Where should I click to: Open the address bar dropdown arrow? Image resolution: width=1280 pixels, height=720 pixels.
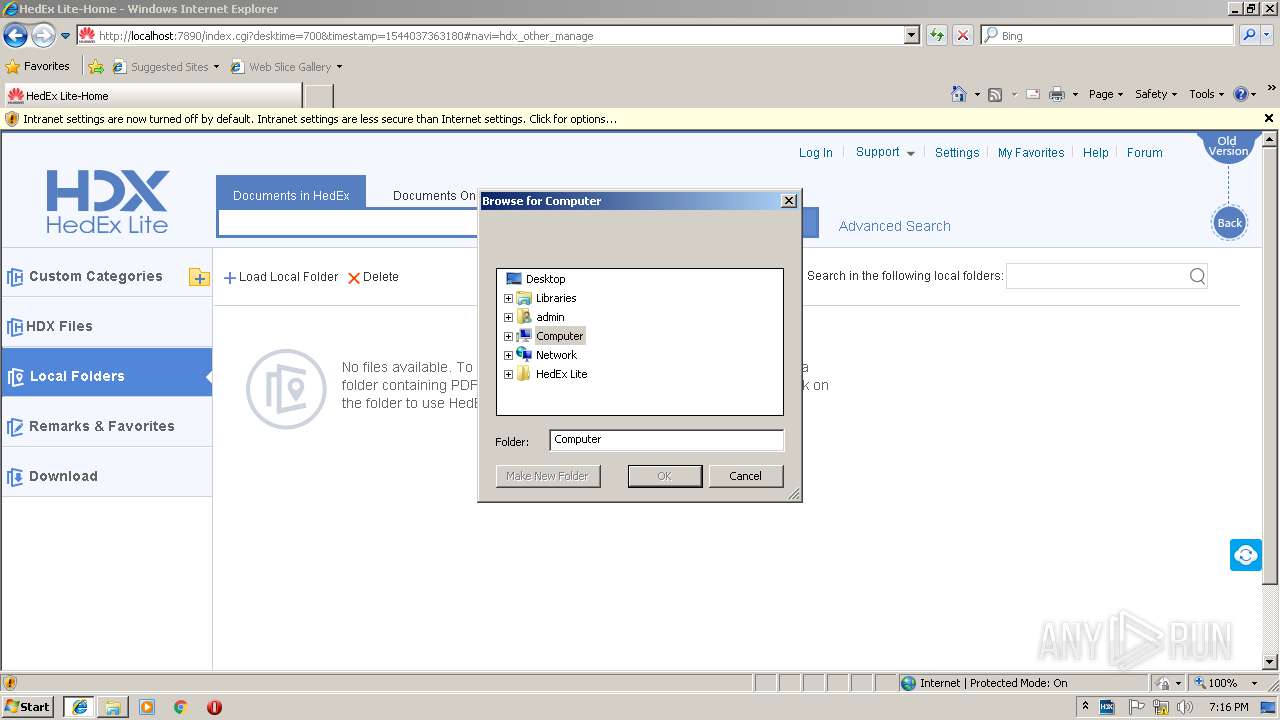click(911, 35)
